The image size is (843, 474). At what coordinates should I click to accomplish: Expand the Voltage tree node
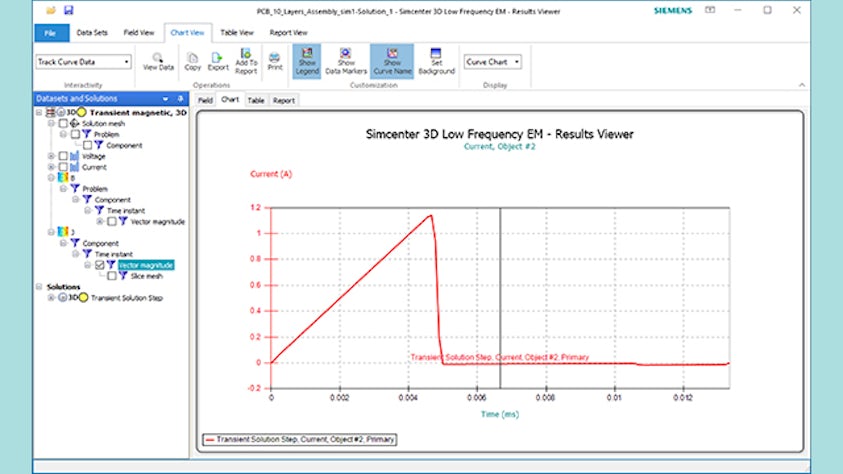coord(51,156)
